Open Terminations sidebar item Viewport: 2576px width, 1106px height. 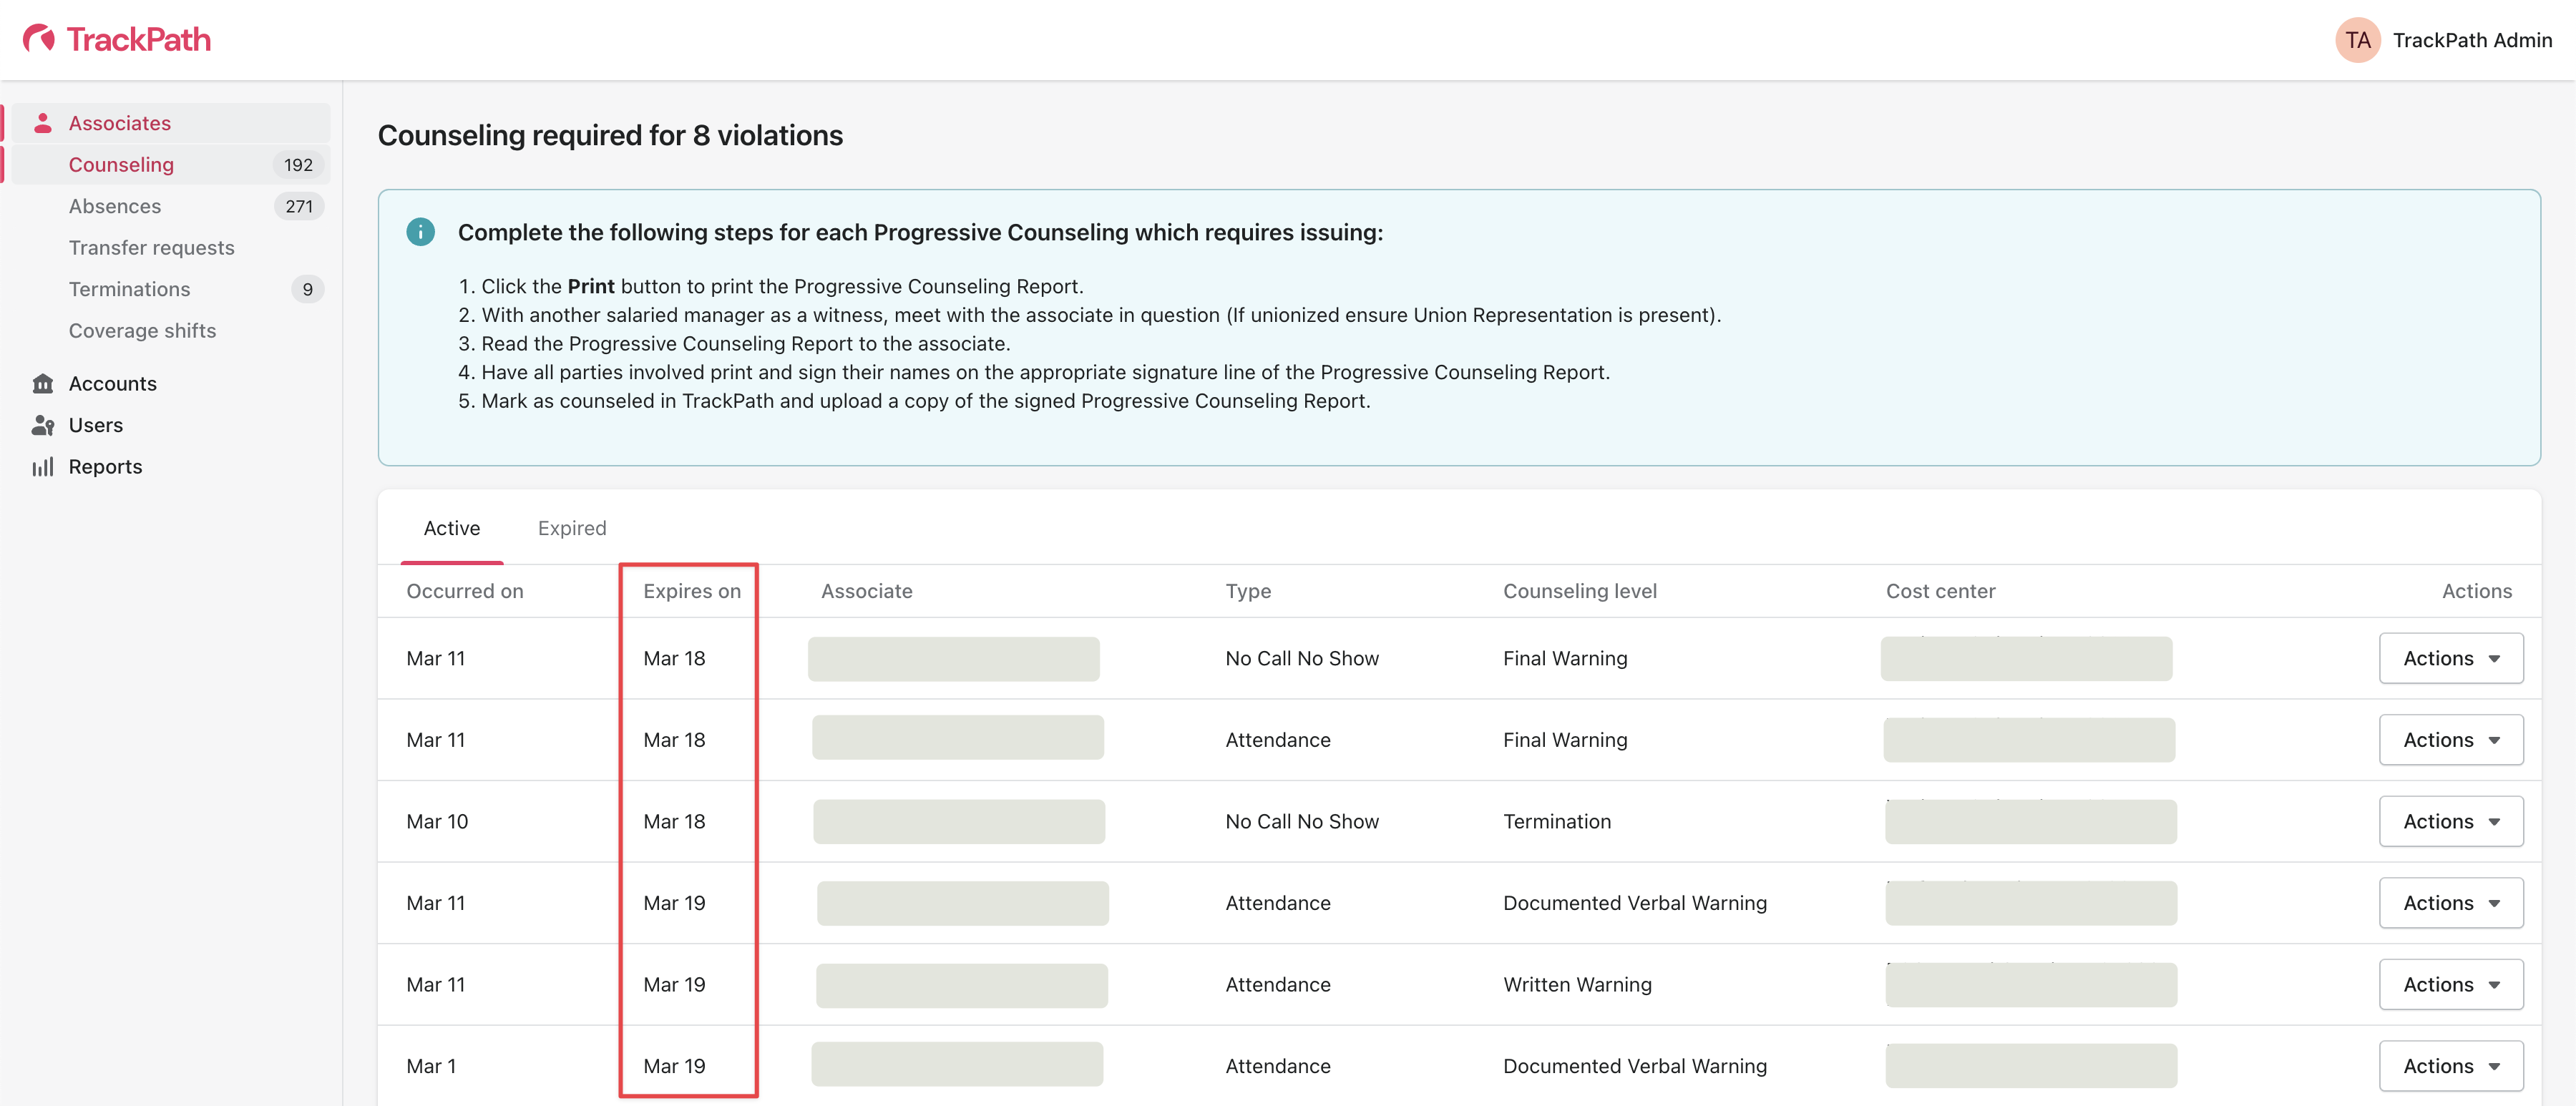[x=129, y=289]
